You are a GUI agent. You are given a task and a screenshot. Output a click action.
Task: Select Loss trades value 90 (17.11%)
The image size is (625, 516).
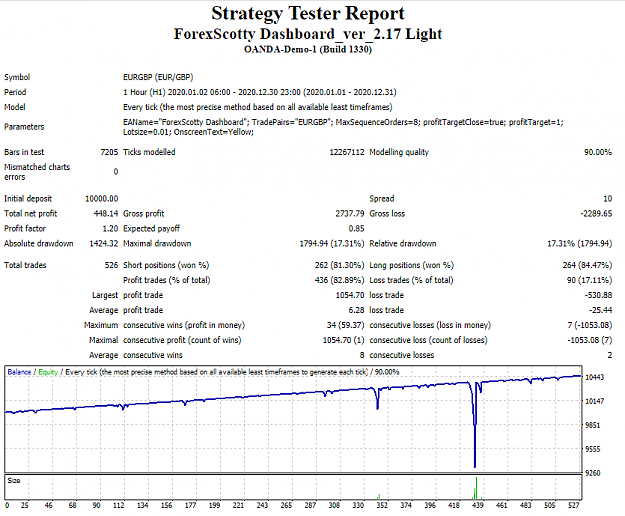click(590, 280)
